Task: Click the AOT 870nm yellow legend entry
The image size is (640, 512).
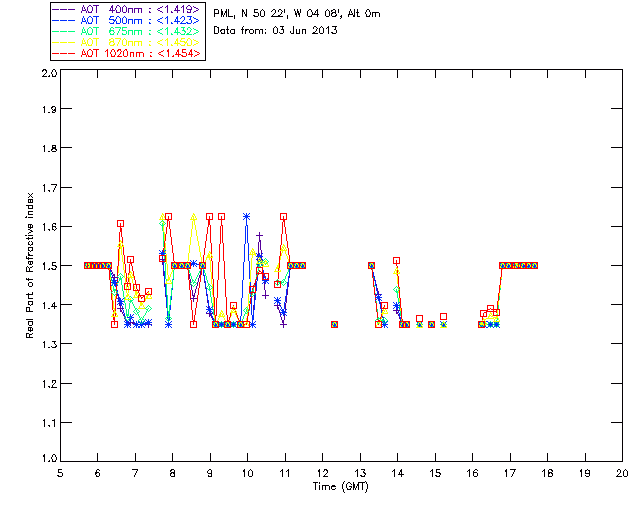Action: click(127, 42)
